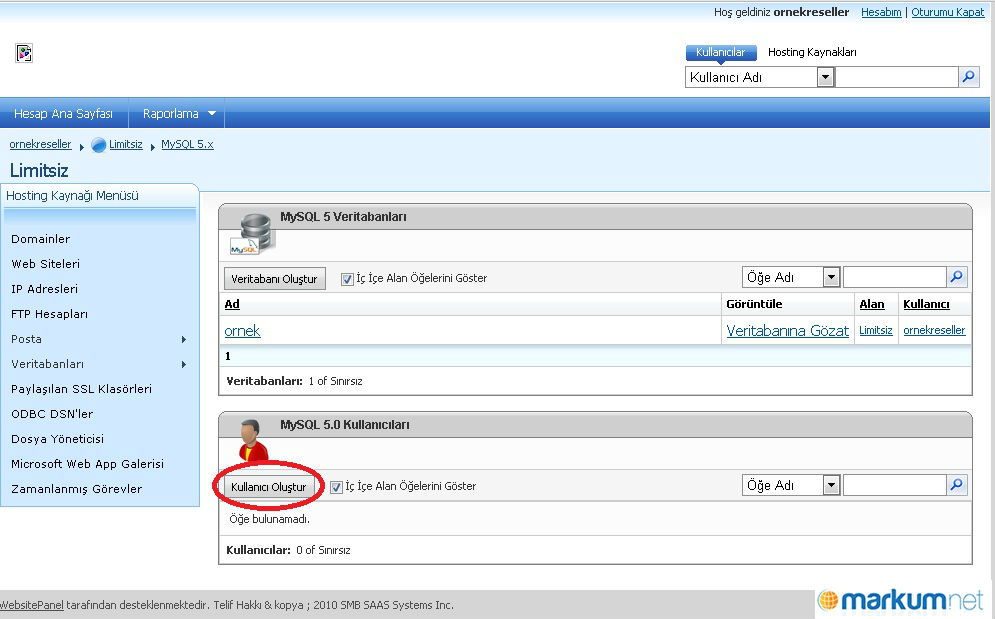Click the Veritabanına Gözat link
This screenshot has width=995, height=619.
click(787, 331)
